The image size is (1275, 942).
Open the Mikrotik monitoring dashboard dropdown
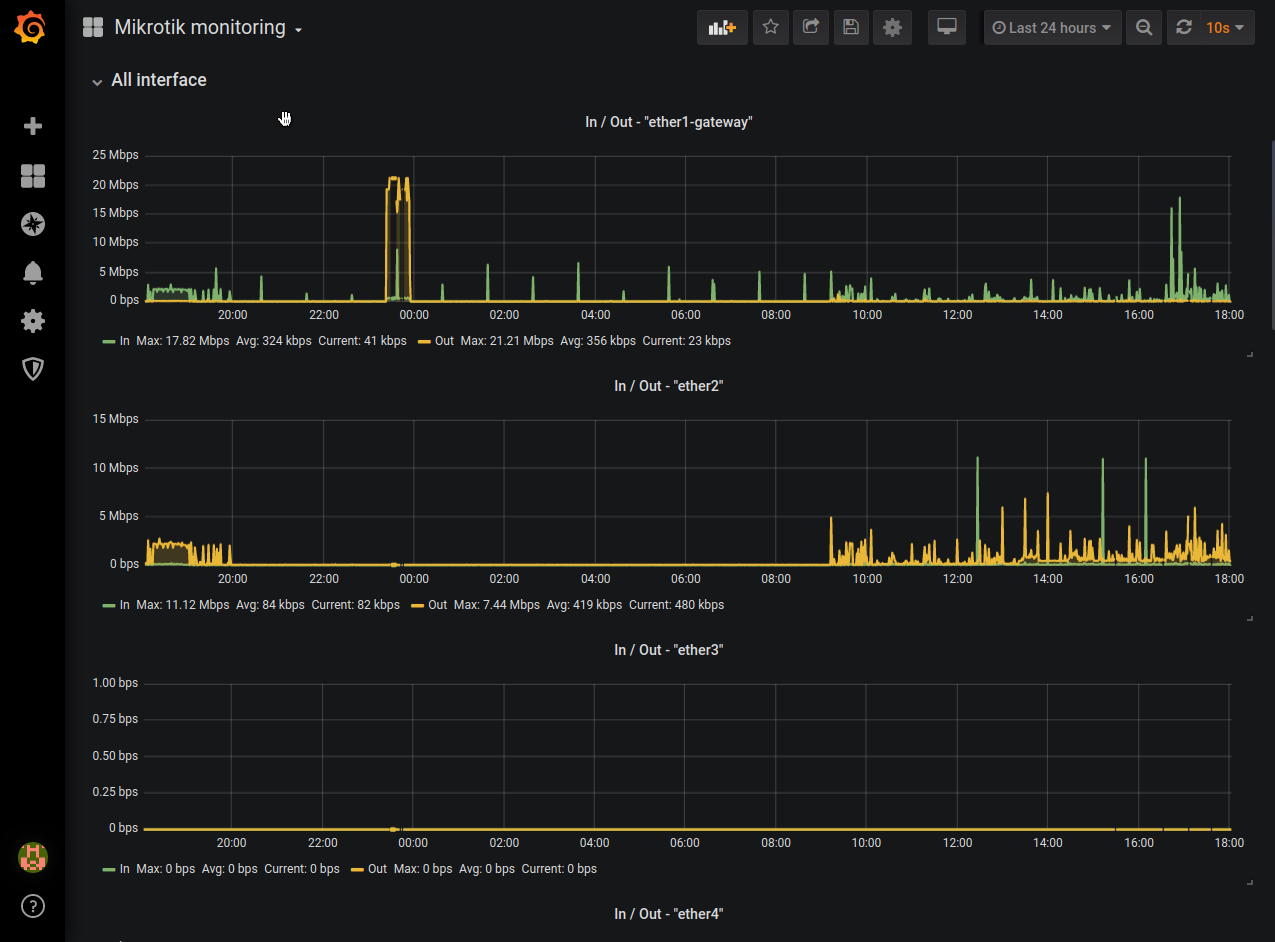click(x=208, y=28)
